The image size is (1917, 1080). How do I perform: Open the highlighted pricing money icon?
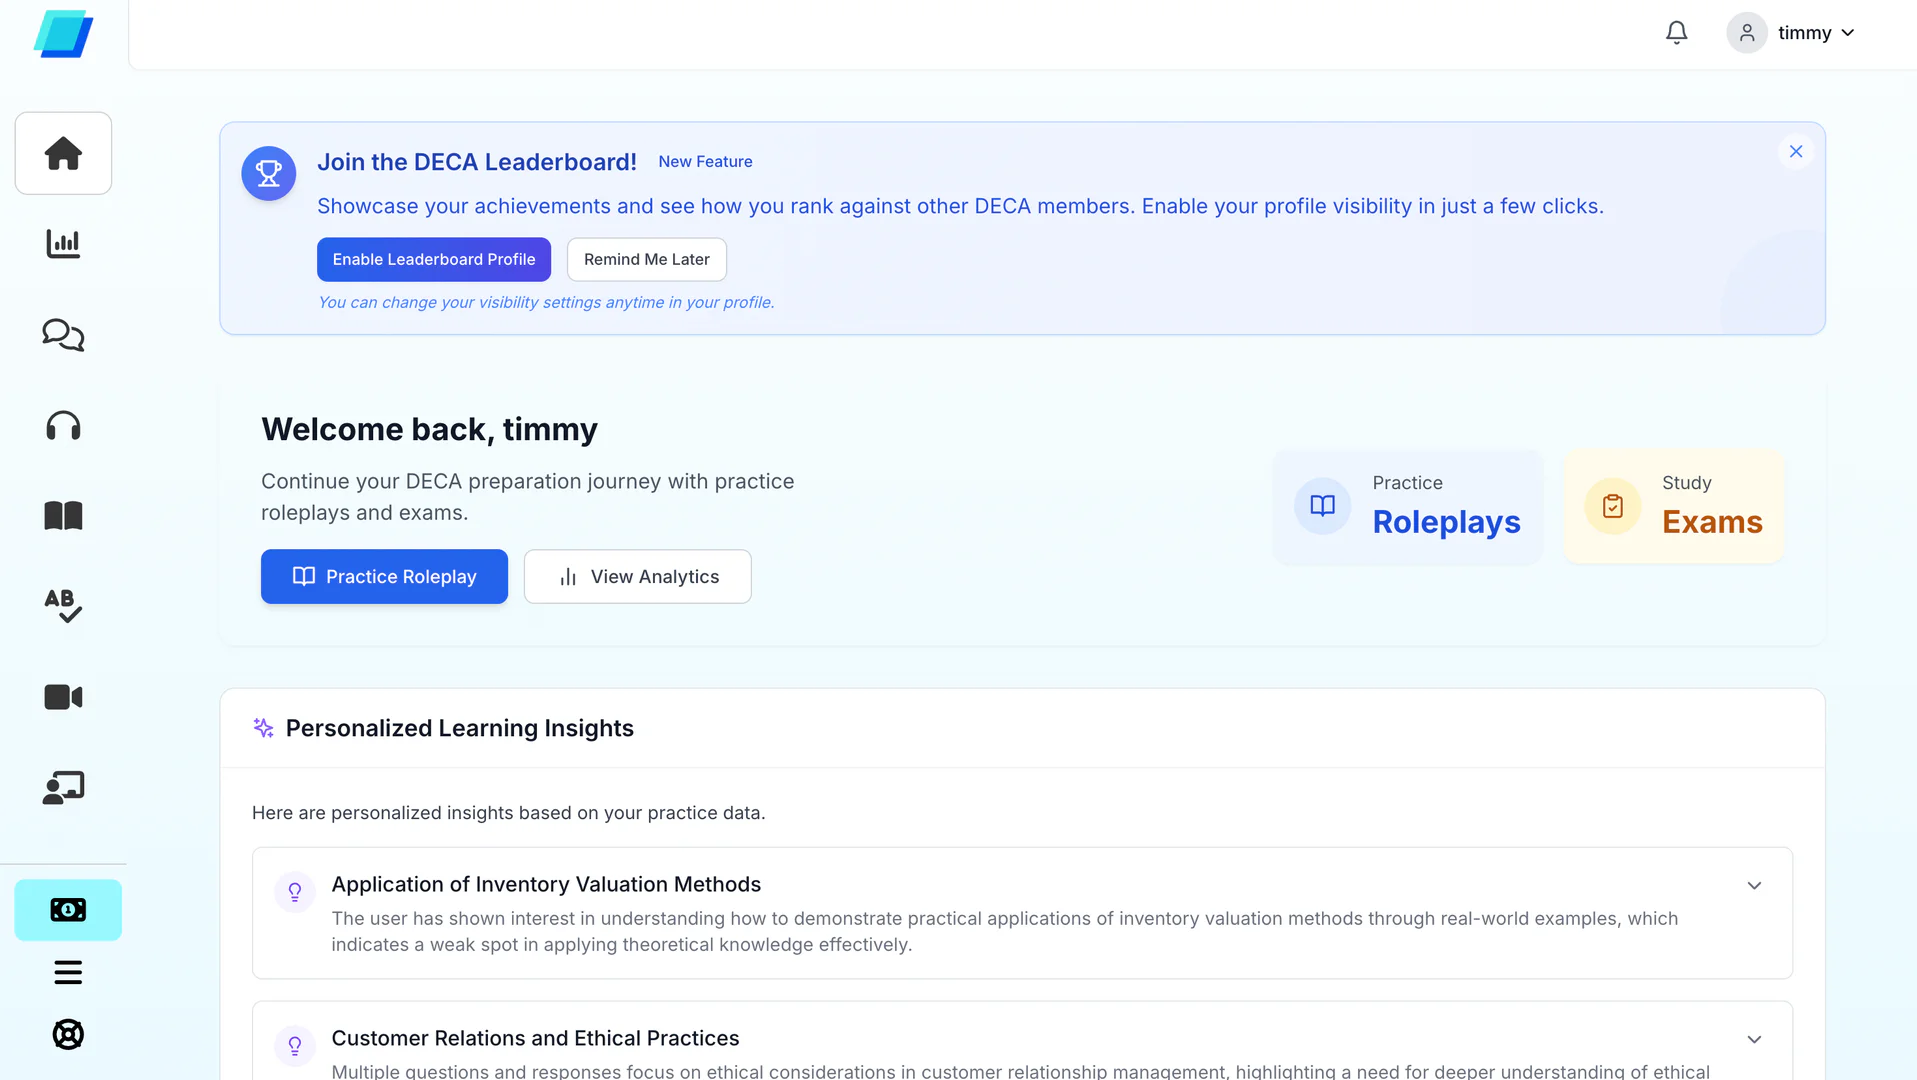coord(67,910)
